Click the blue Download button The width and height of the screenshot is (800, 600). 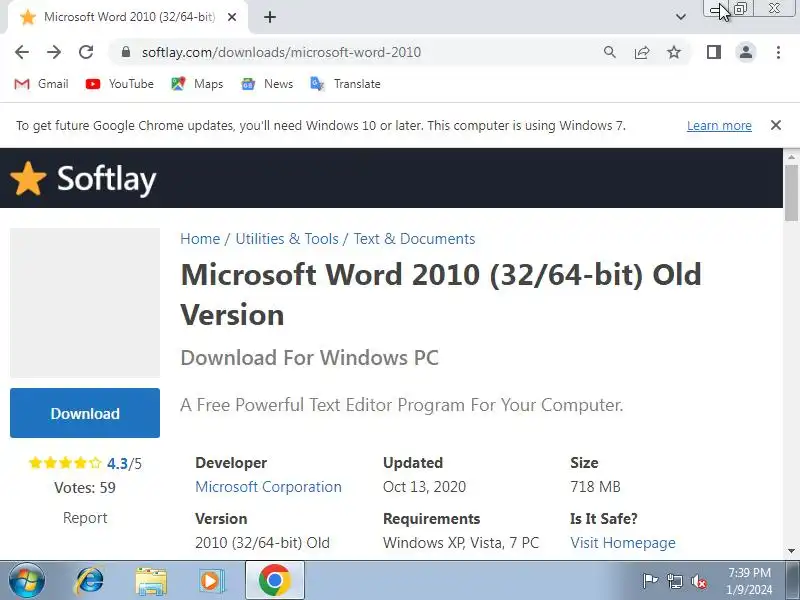(85, 413)
